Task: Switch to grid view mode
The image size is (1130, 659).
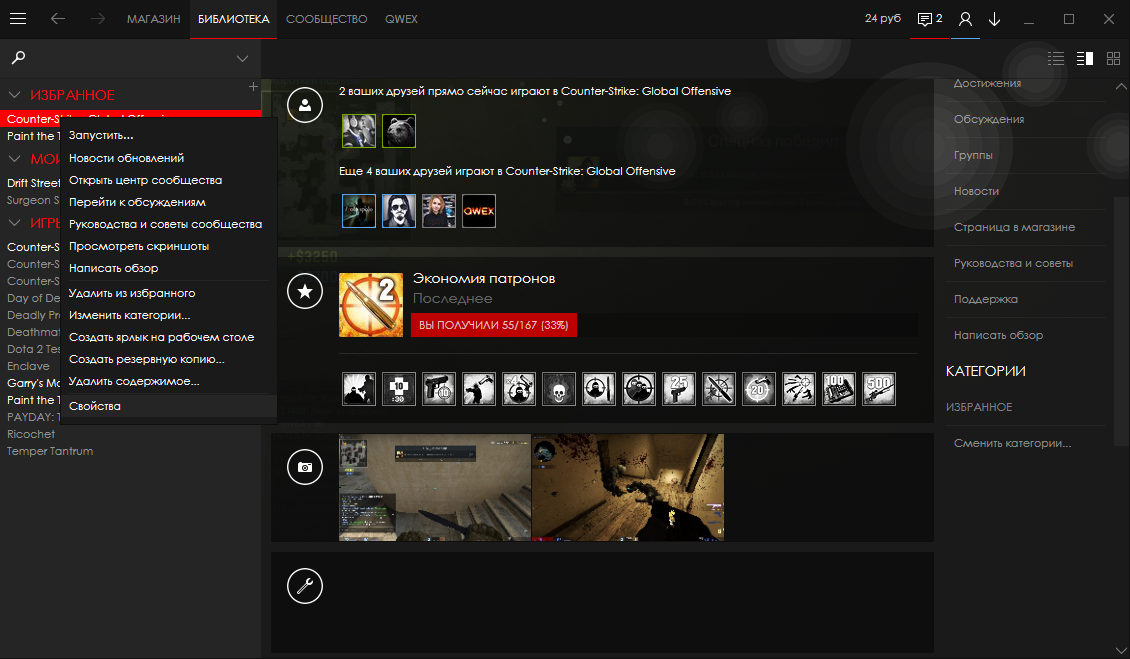Action: pos(1113,58)
